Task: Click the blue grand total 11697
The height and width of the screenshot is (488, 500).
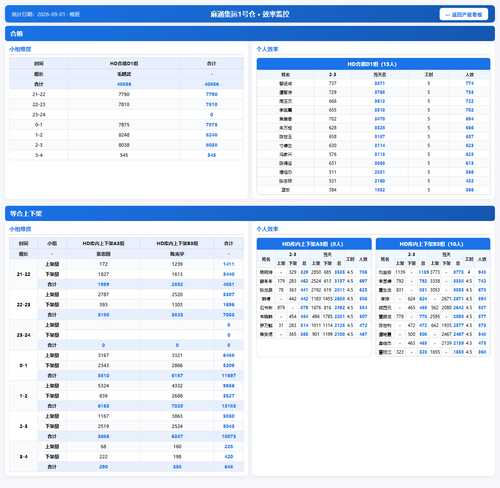Action: (x=228, y=376)
